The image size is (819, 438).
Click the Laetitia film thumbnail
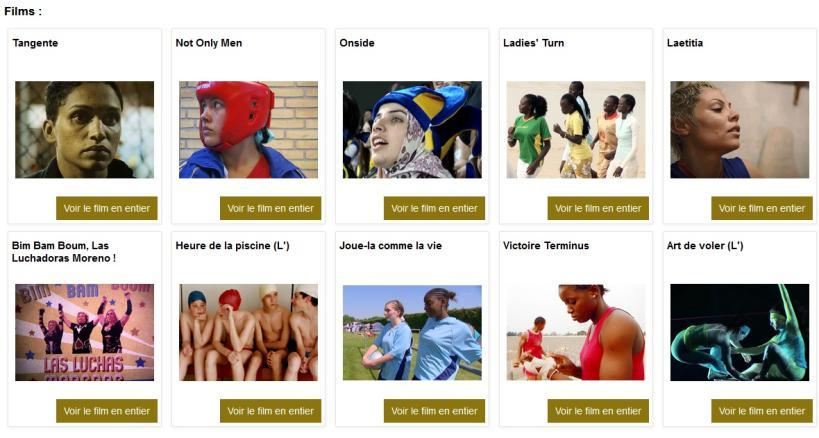tap(740, 129)
